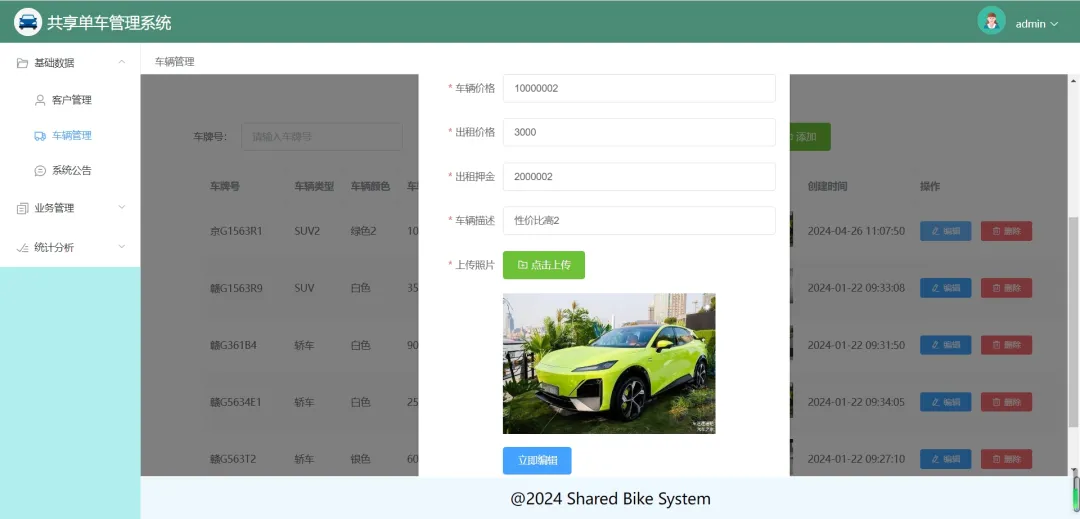
Task: Click the 车牌号 column header
Action: [x=225, y=186]
